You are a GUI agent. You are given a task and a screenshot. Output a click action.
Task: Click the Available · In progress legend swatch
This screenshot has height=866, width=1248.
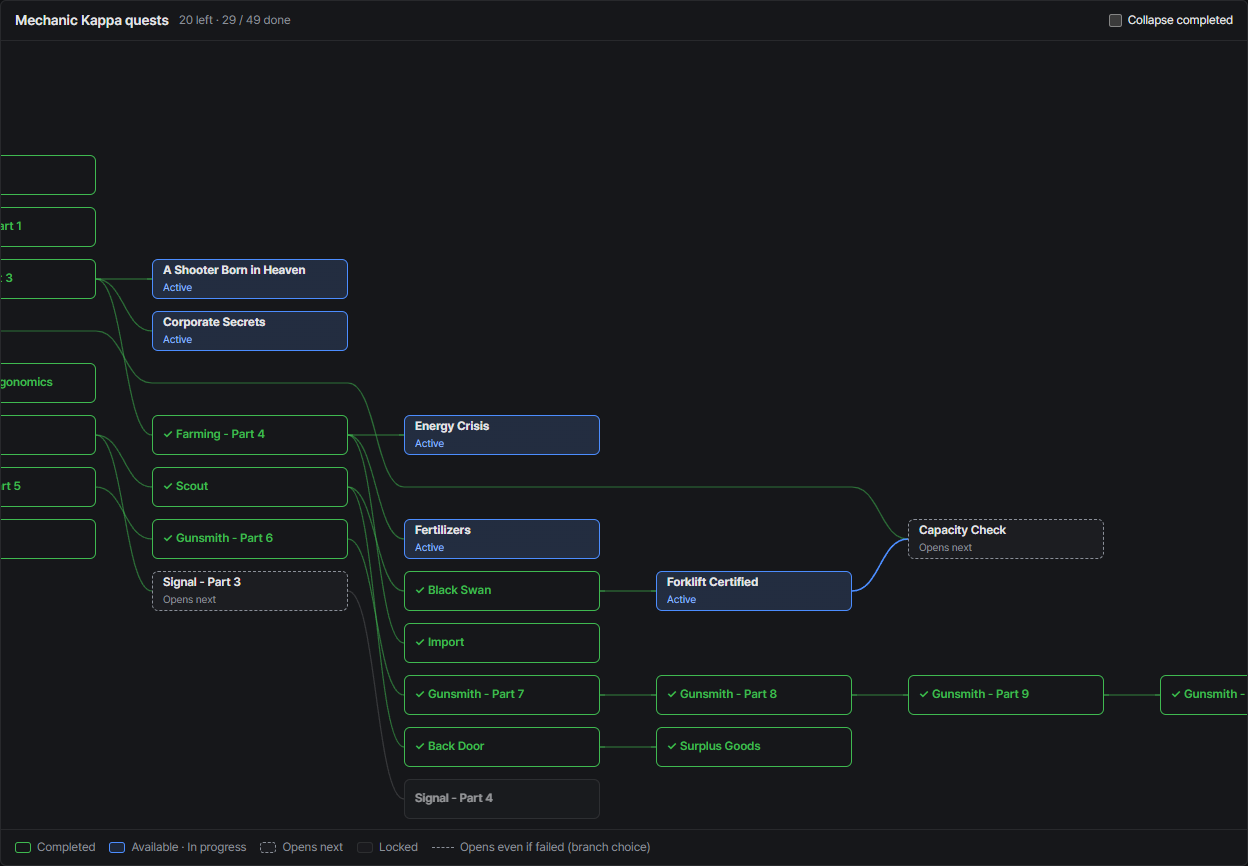117,847
